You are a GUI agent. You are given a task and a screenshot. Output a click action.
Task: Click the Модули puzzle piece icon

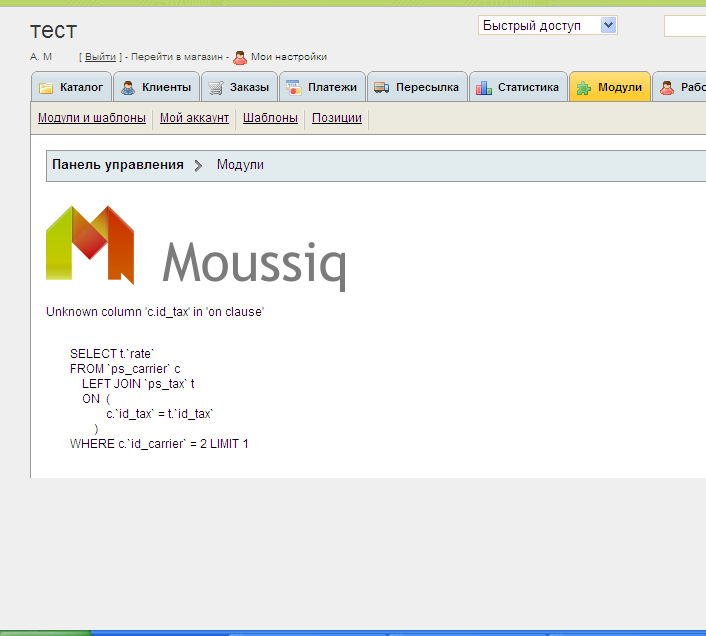[x=584, y=88]
